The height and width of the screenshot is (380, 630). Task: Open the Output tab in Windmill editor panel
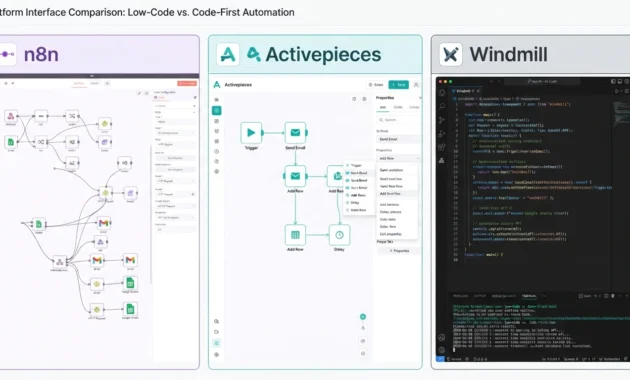[x=480, y=296]
